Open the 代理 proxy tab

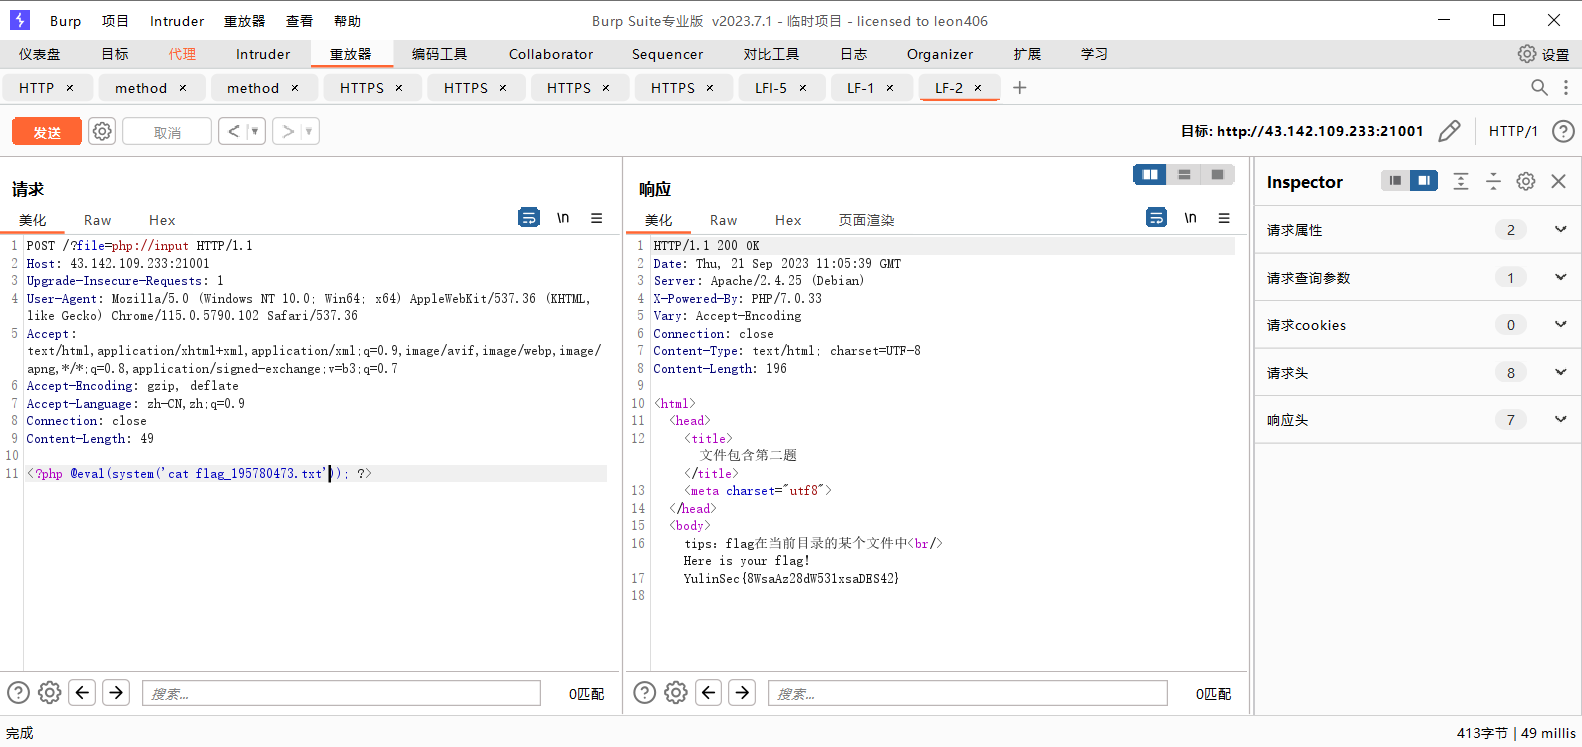click(x=182, y=54)
